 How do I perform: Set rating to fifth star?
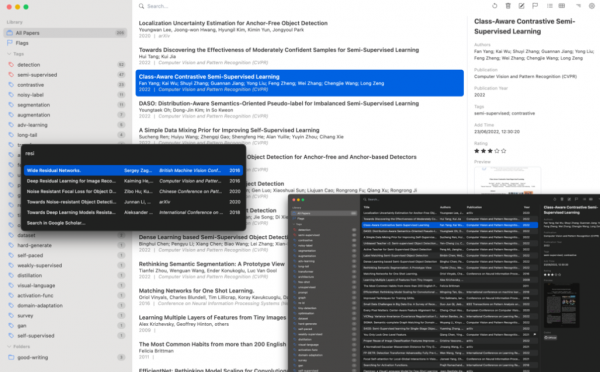(x=504, y=151)
